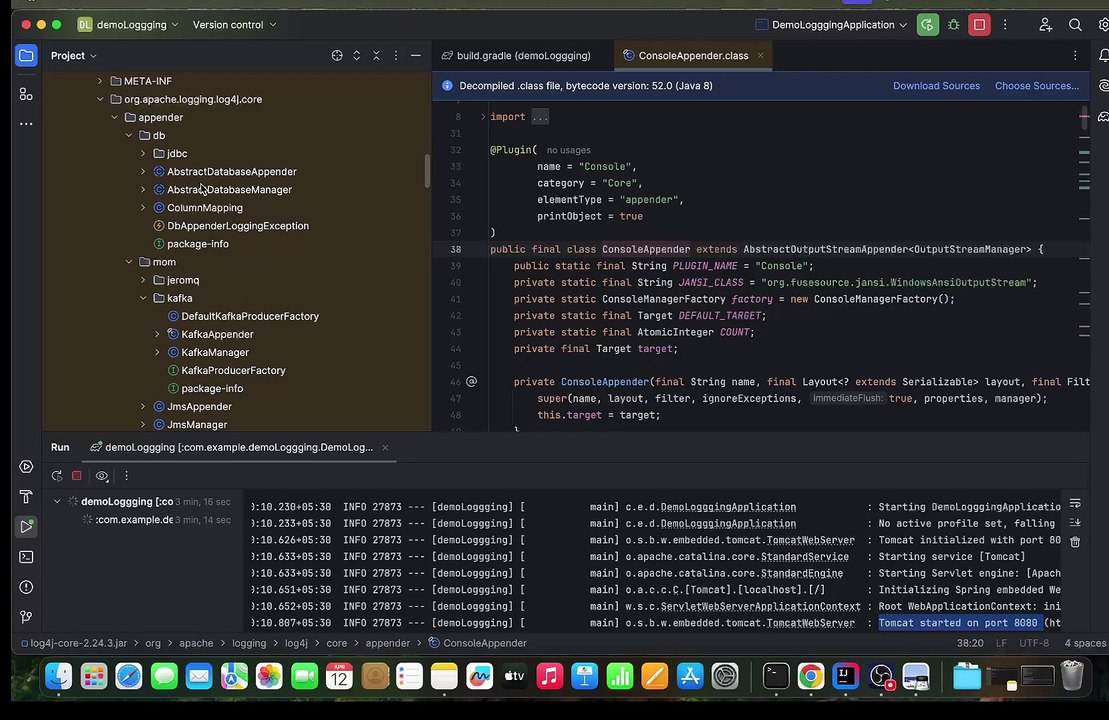
Task: Click the Code With Me user icon
Action: [x=1045, y=25]
